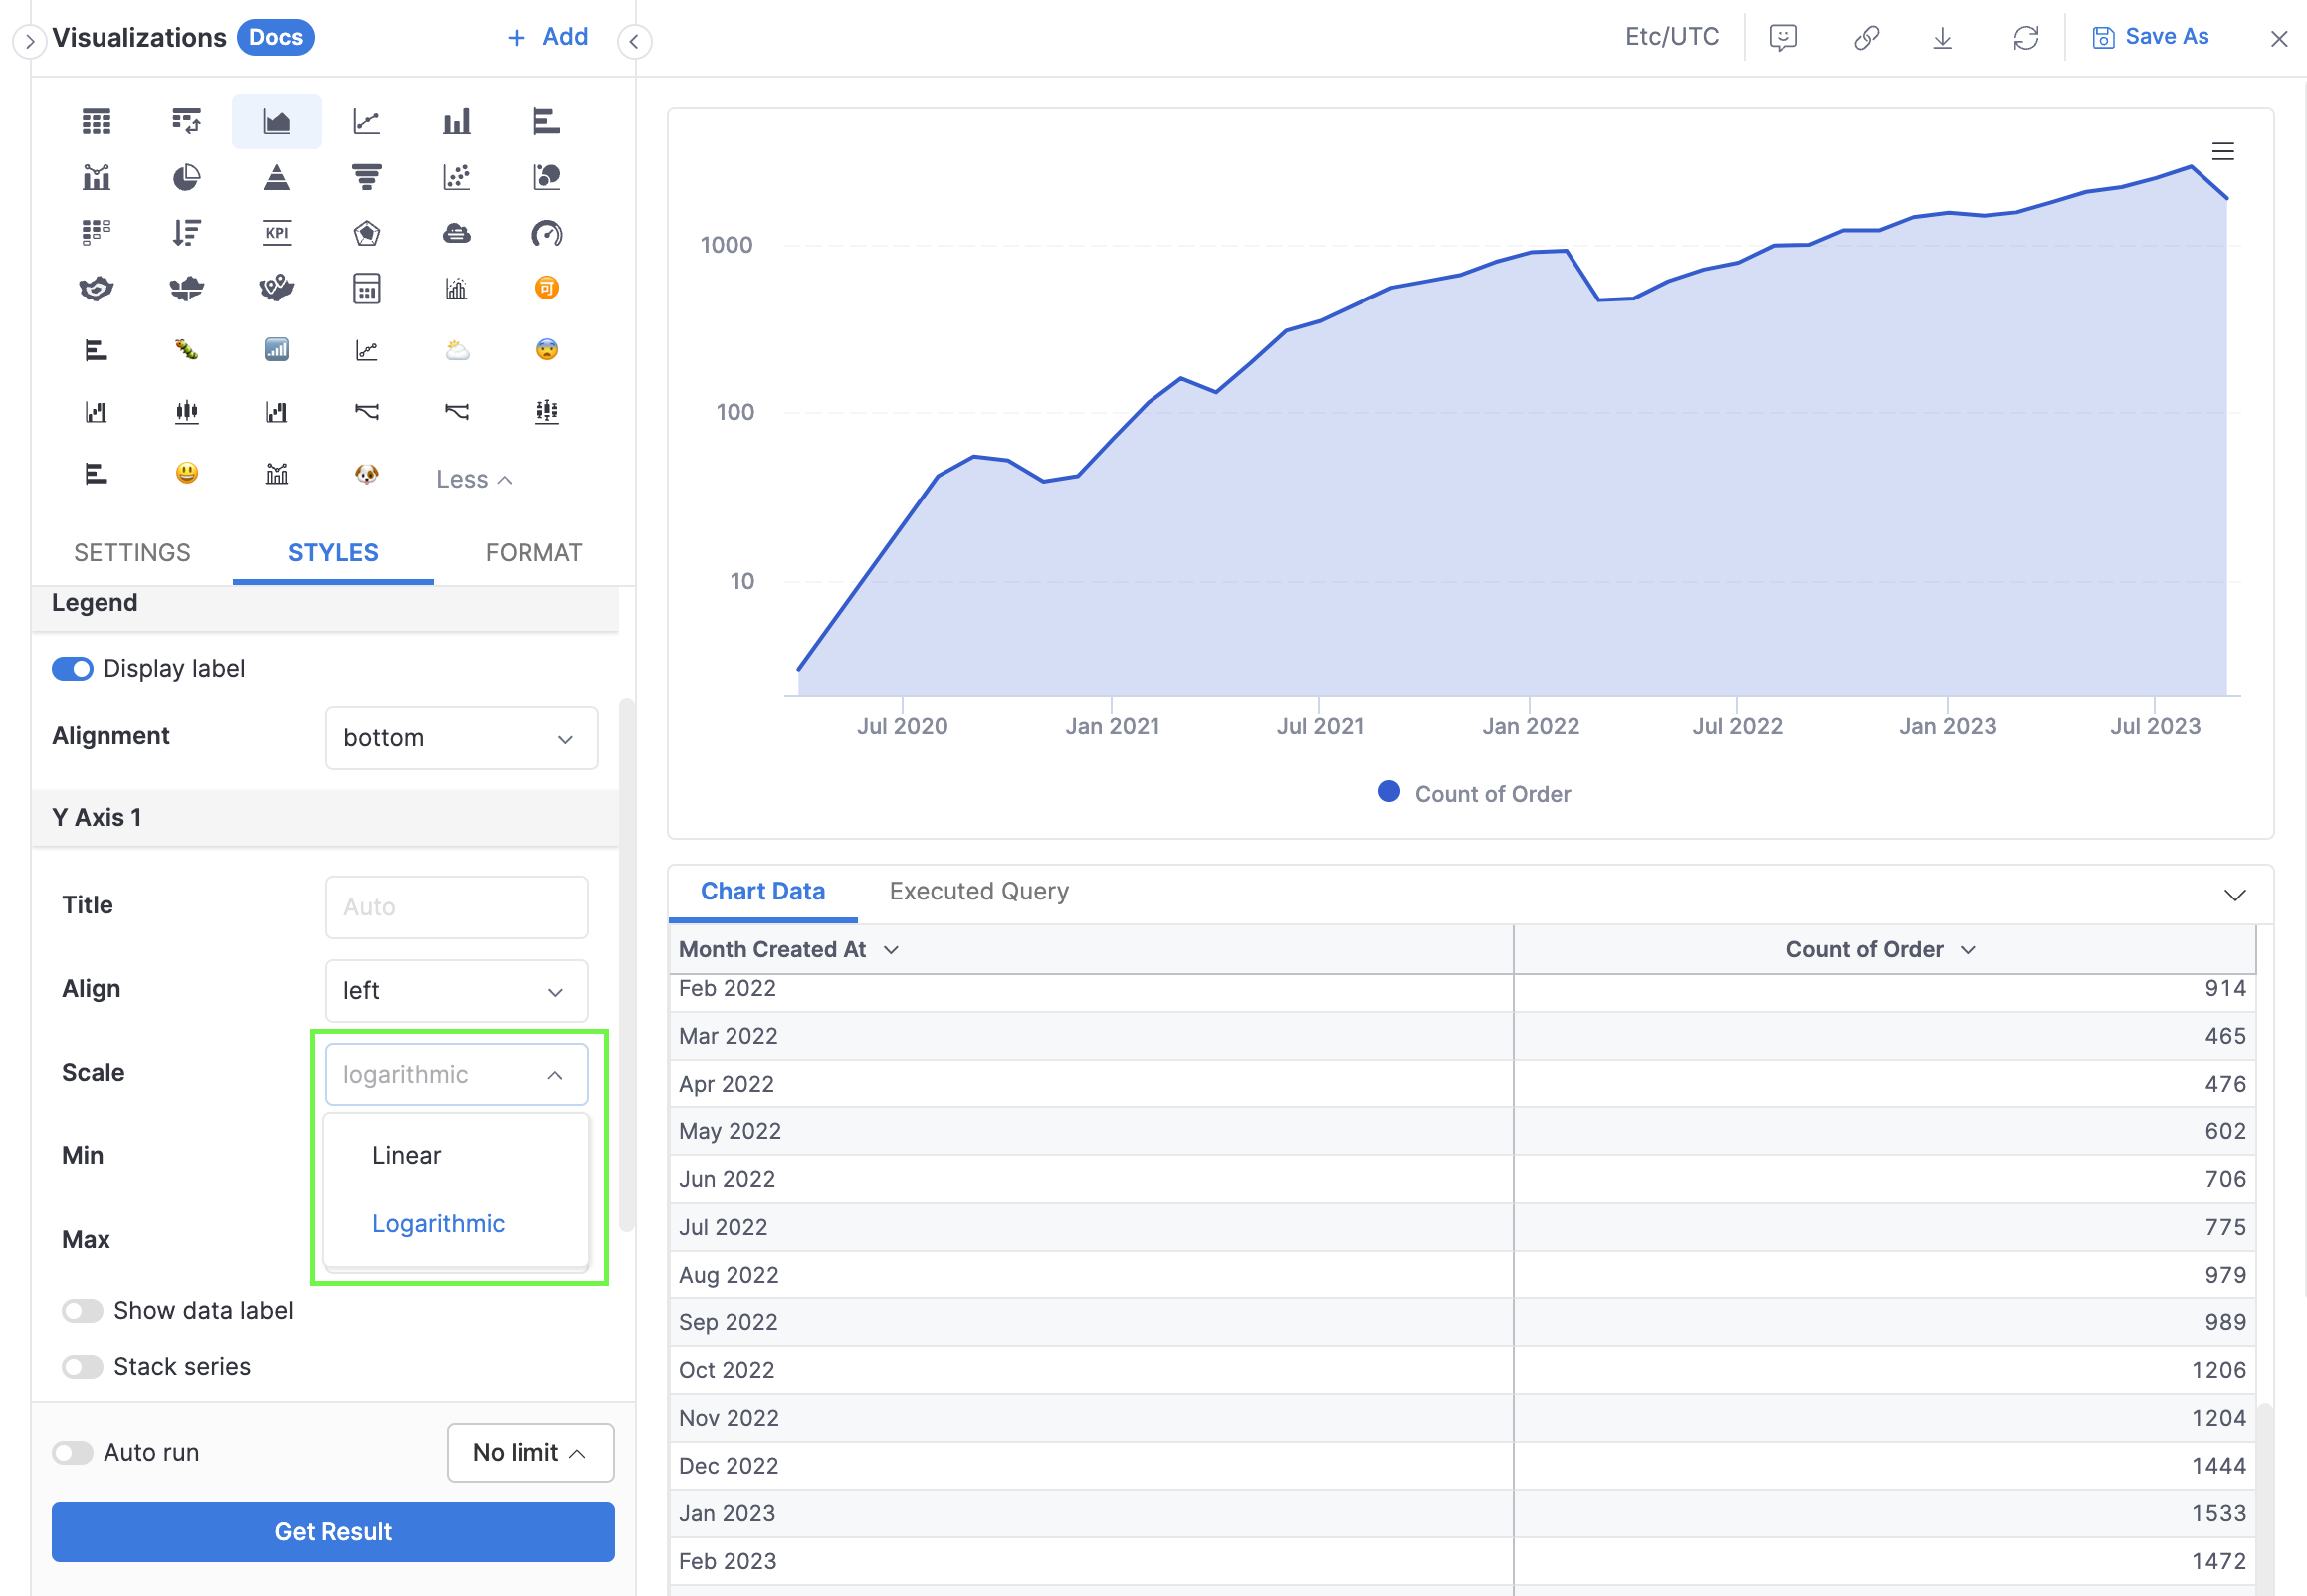Viewport: 2307px width, 1596px height.
Task: Open the Chart Data tab
Action: [762, 891]
